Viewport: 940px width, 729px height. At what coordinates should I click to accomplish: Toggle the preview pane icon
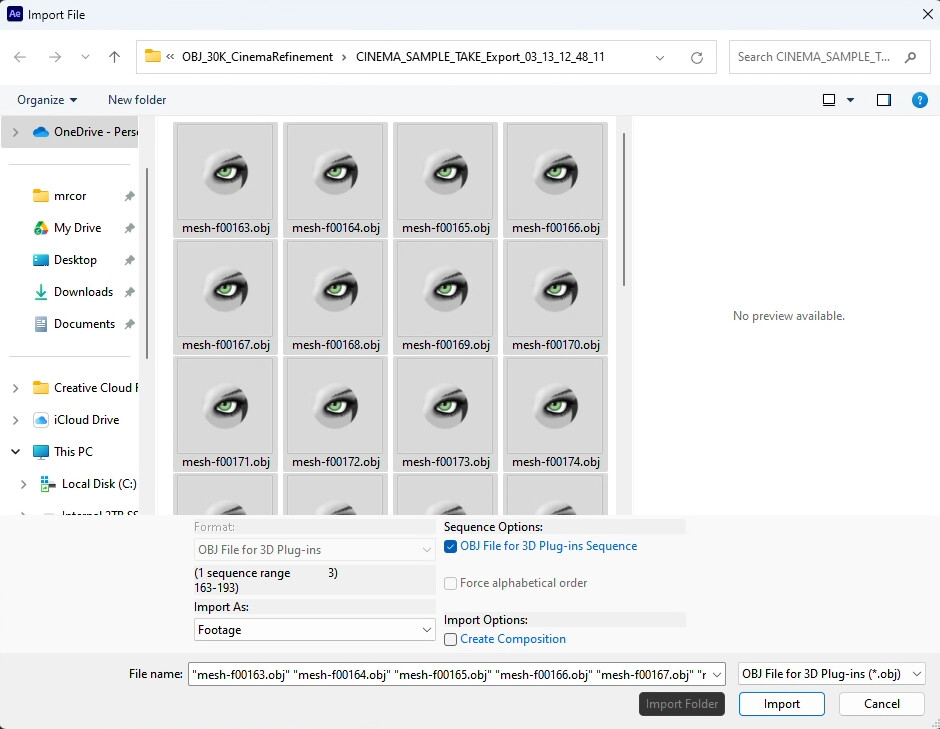coord(883,100)
